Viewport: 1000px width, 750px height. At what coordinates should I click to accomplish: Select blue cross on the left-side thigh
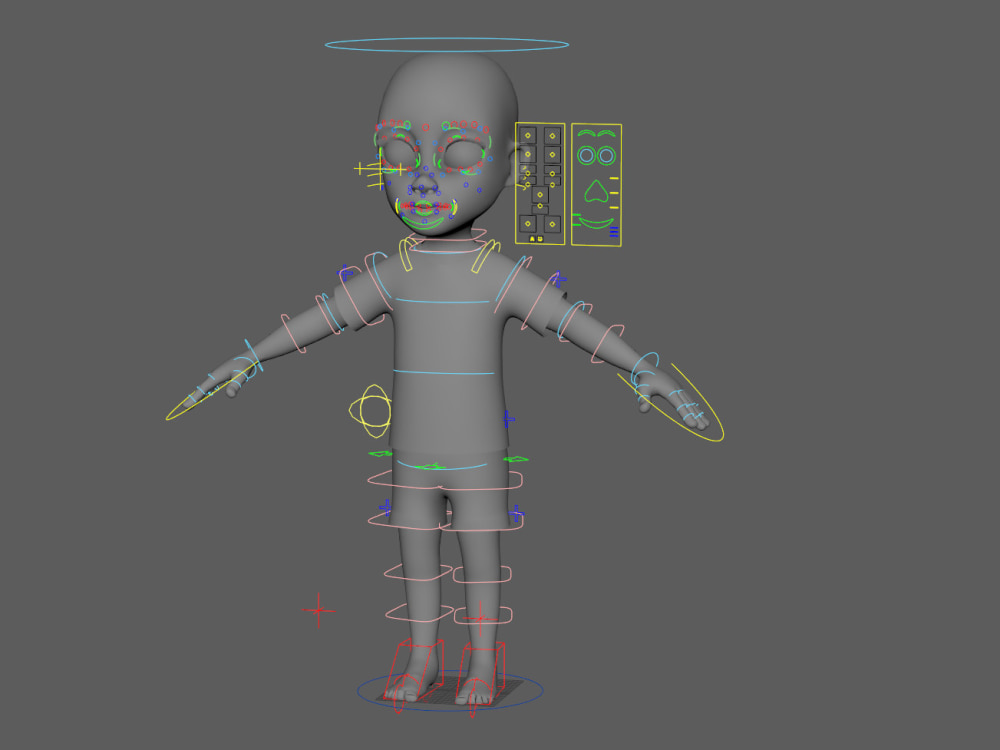(385, 508)
